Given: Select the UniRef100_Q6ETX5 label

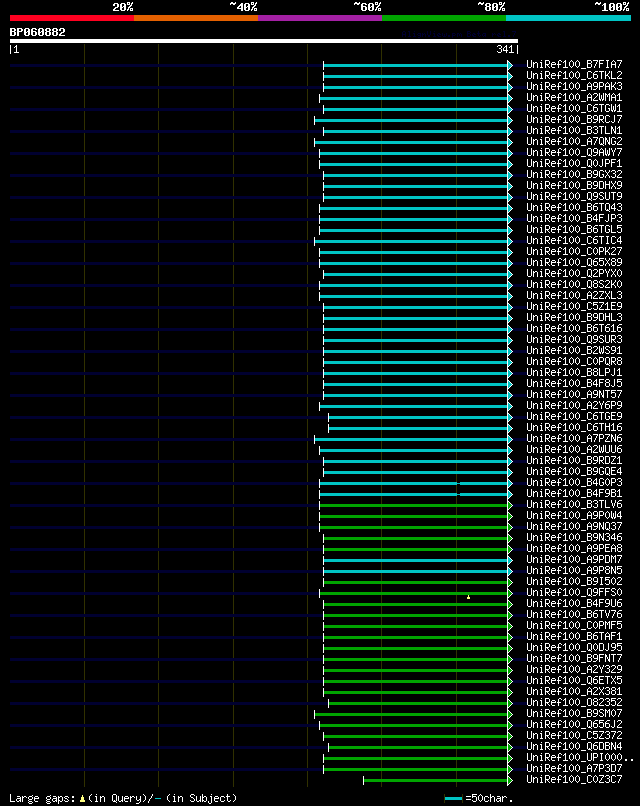Looking at the screenshot, I should point(574,681).
